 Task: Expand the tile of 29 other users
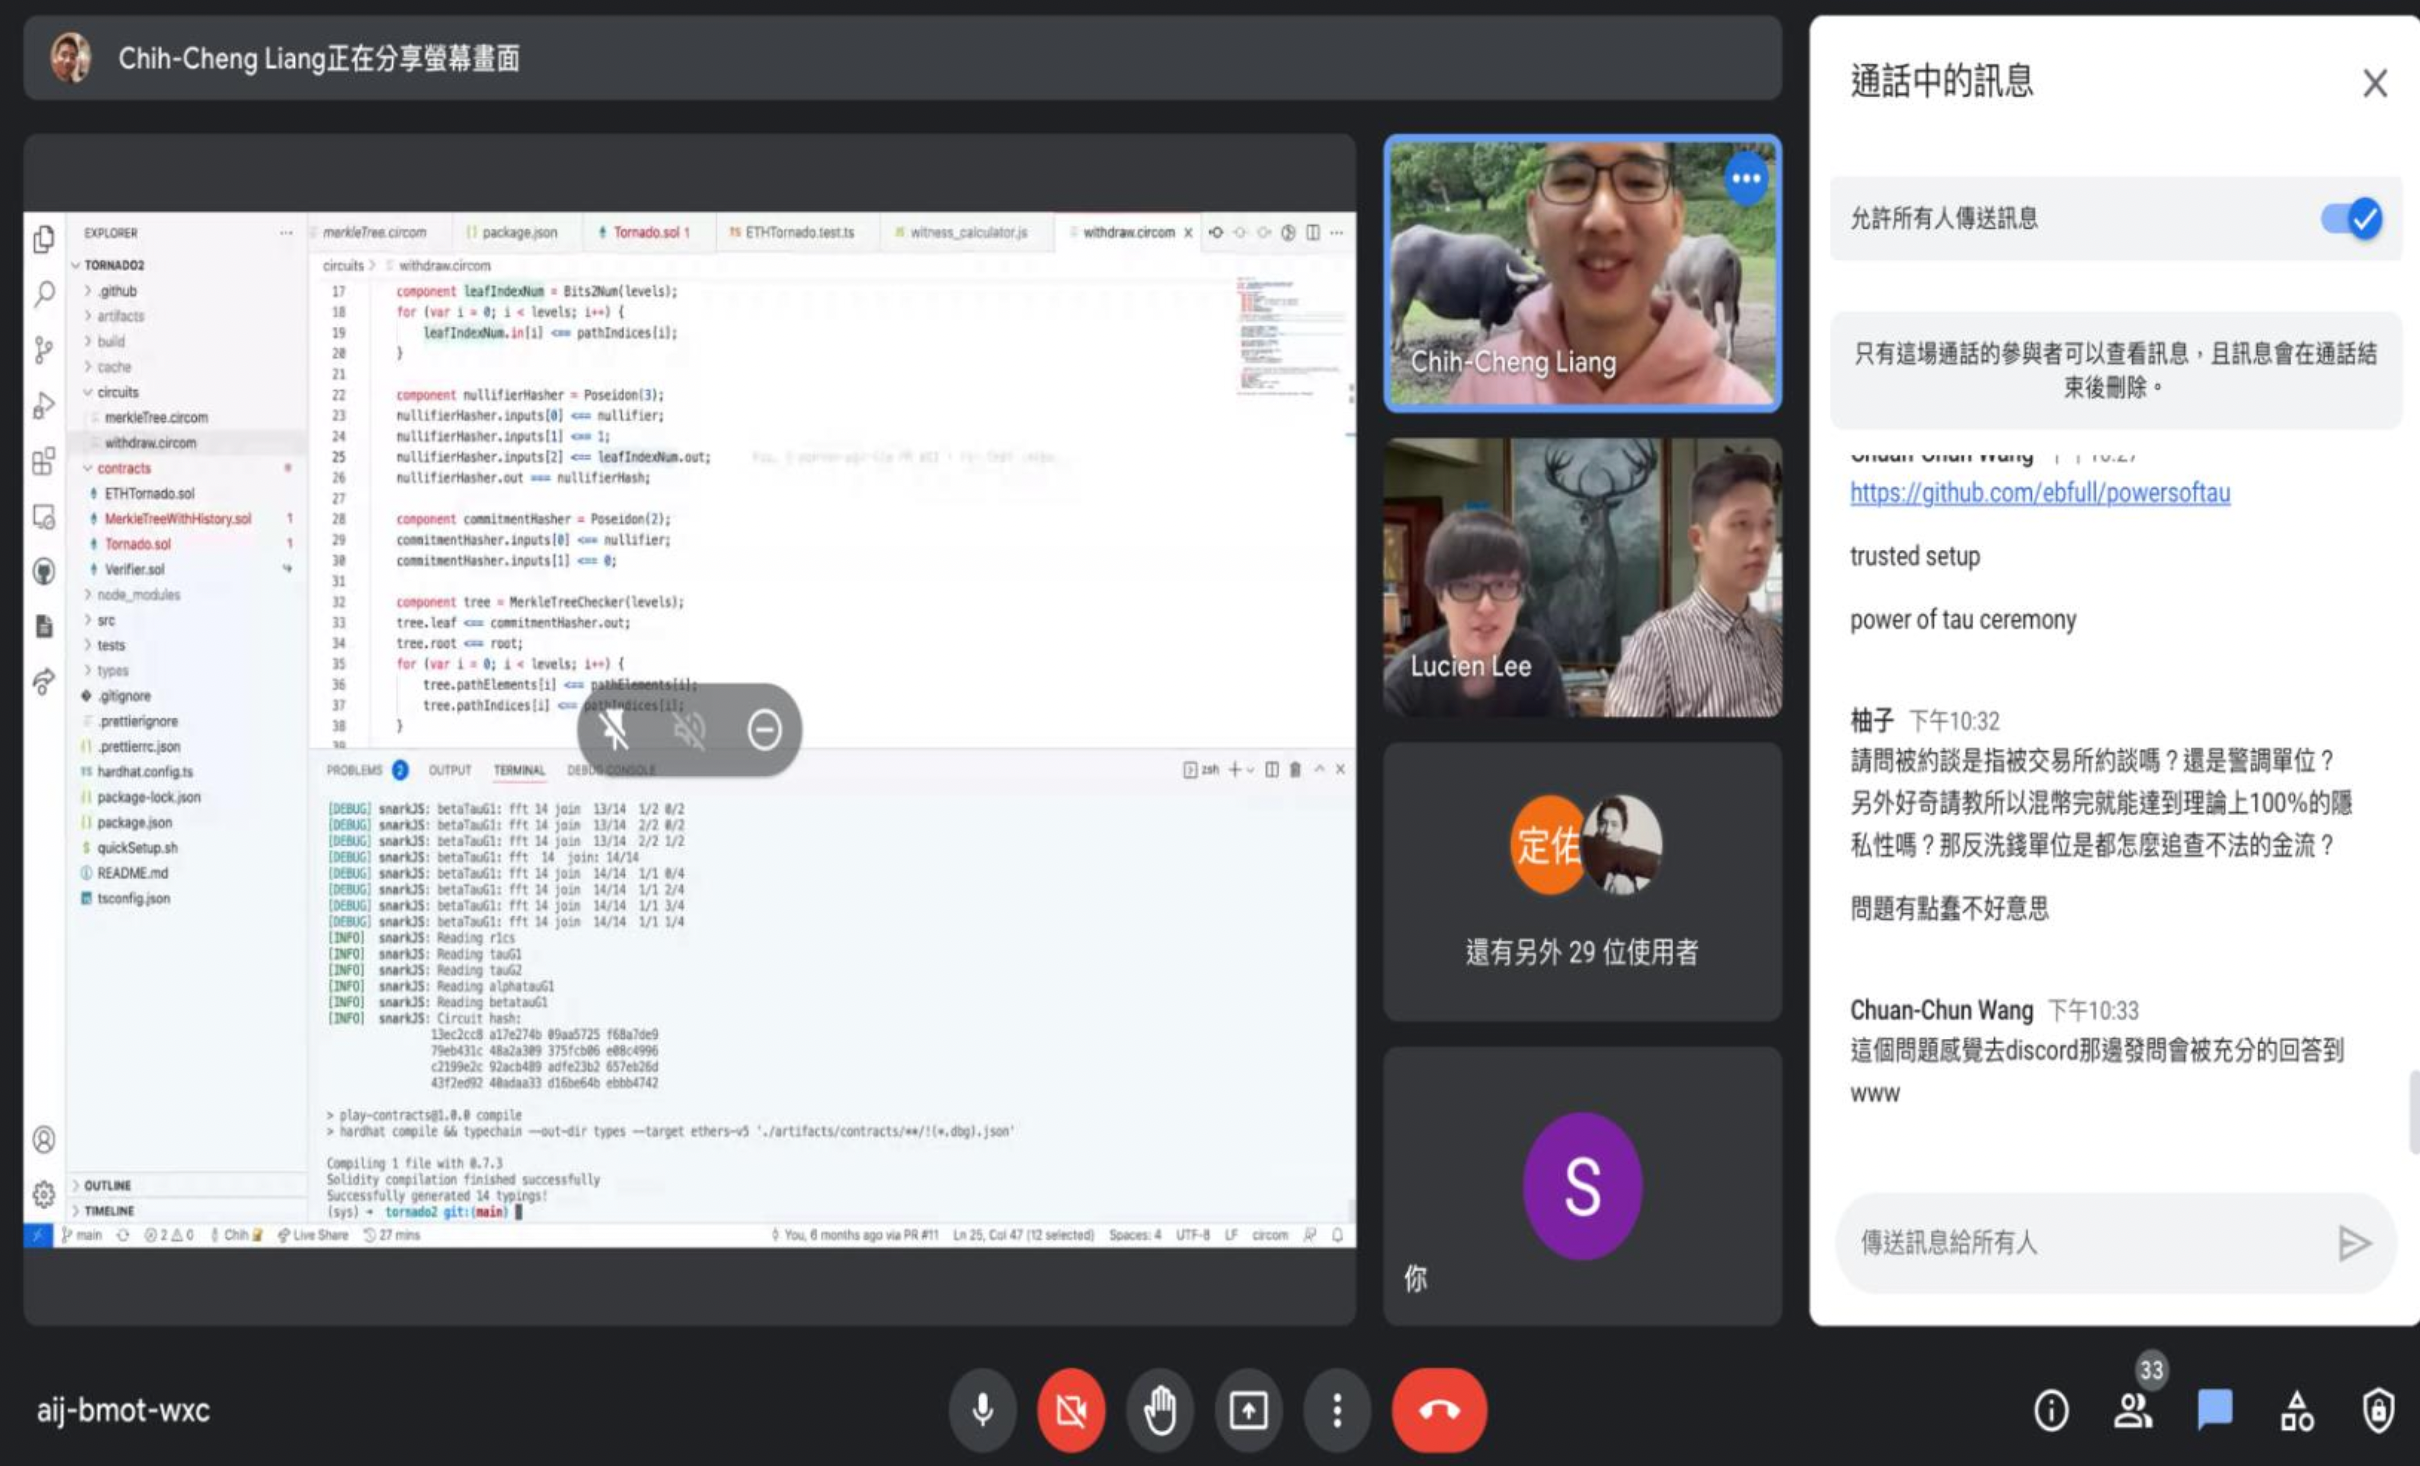point(1582,881)
